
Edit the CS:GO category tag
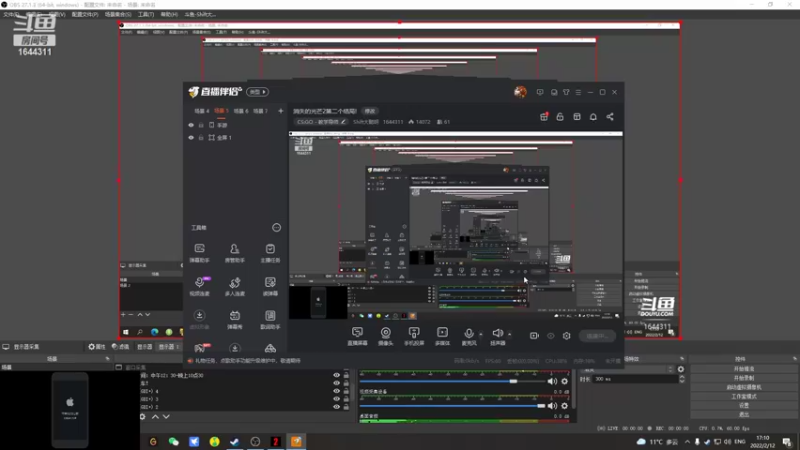321,122
